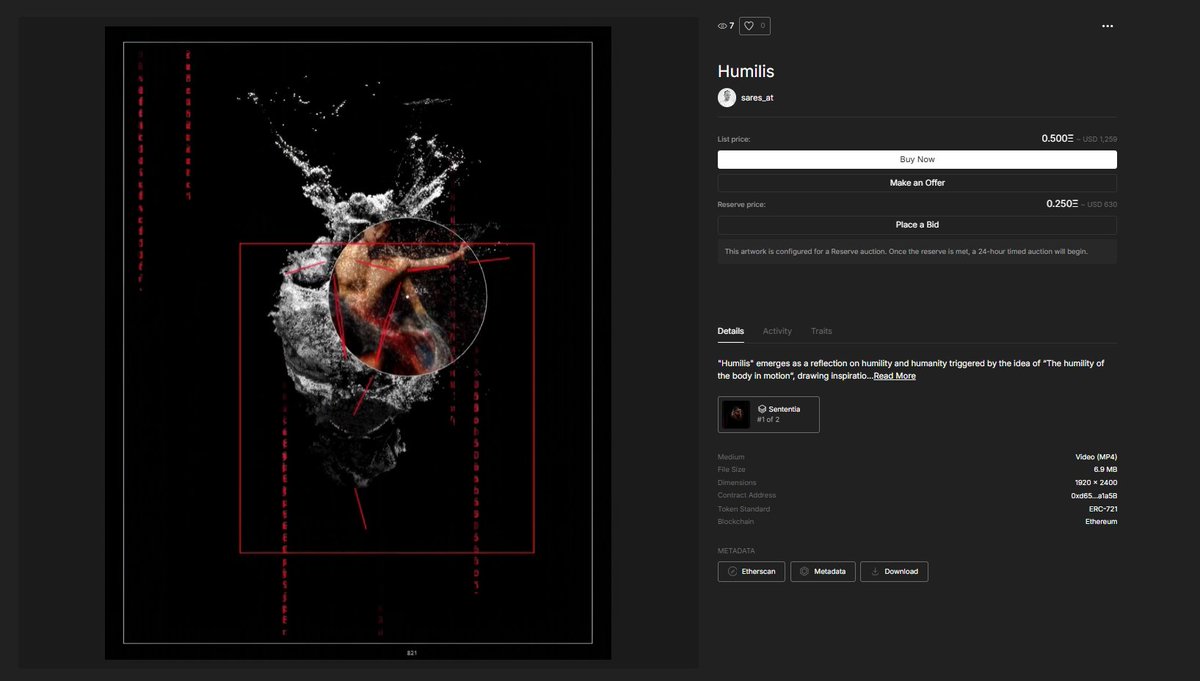The width and height of the screenshot is (1200, 681).
Task: Click the Make an Offer button
Action: coord(917,183)
